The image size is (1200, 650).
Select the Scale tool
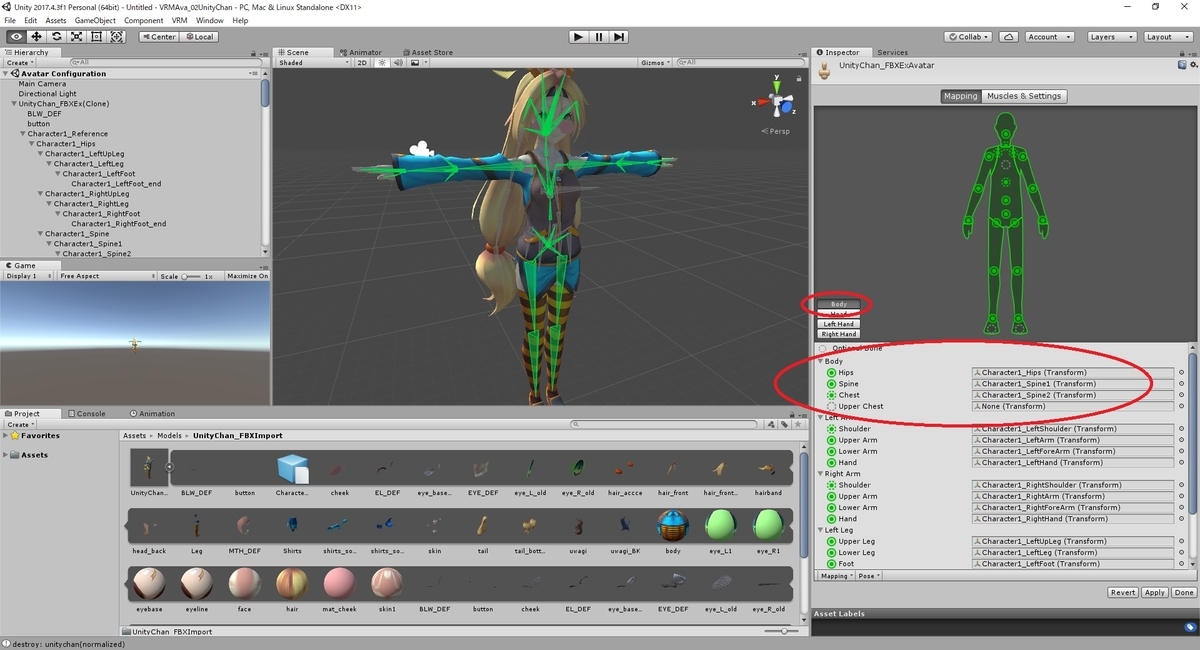tap(76, 37)
